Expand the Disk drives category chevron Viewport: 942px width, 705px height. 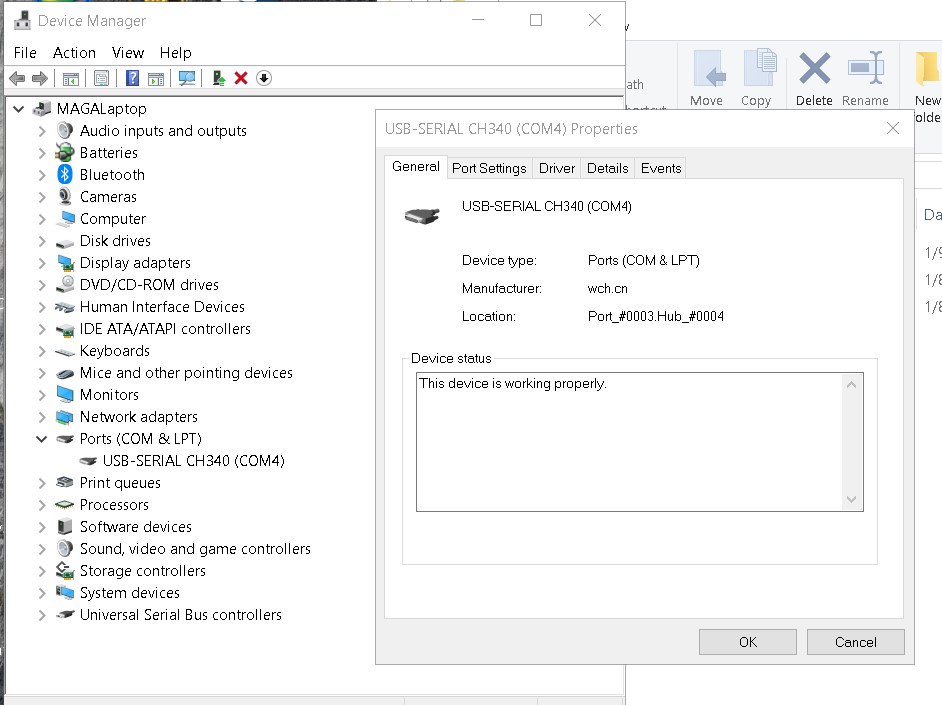click(42, 241)
